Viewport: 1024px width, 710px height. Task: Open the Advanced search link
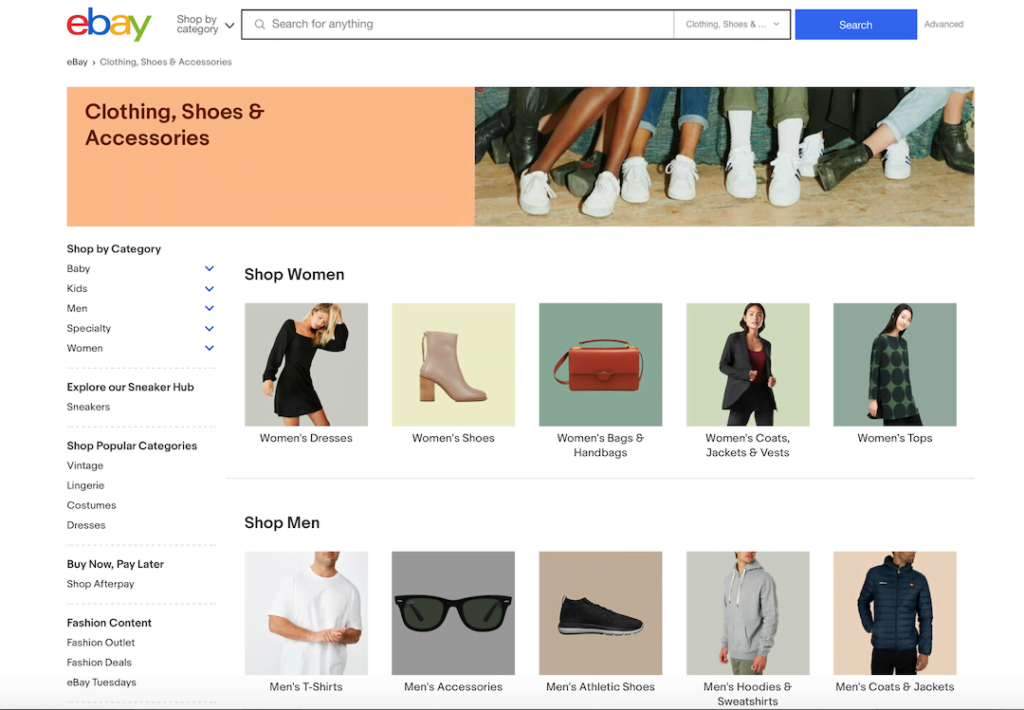[x=943, y=24]
